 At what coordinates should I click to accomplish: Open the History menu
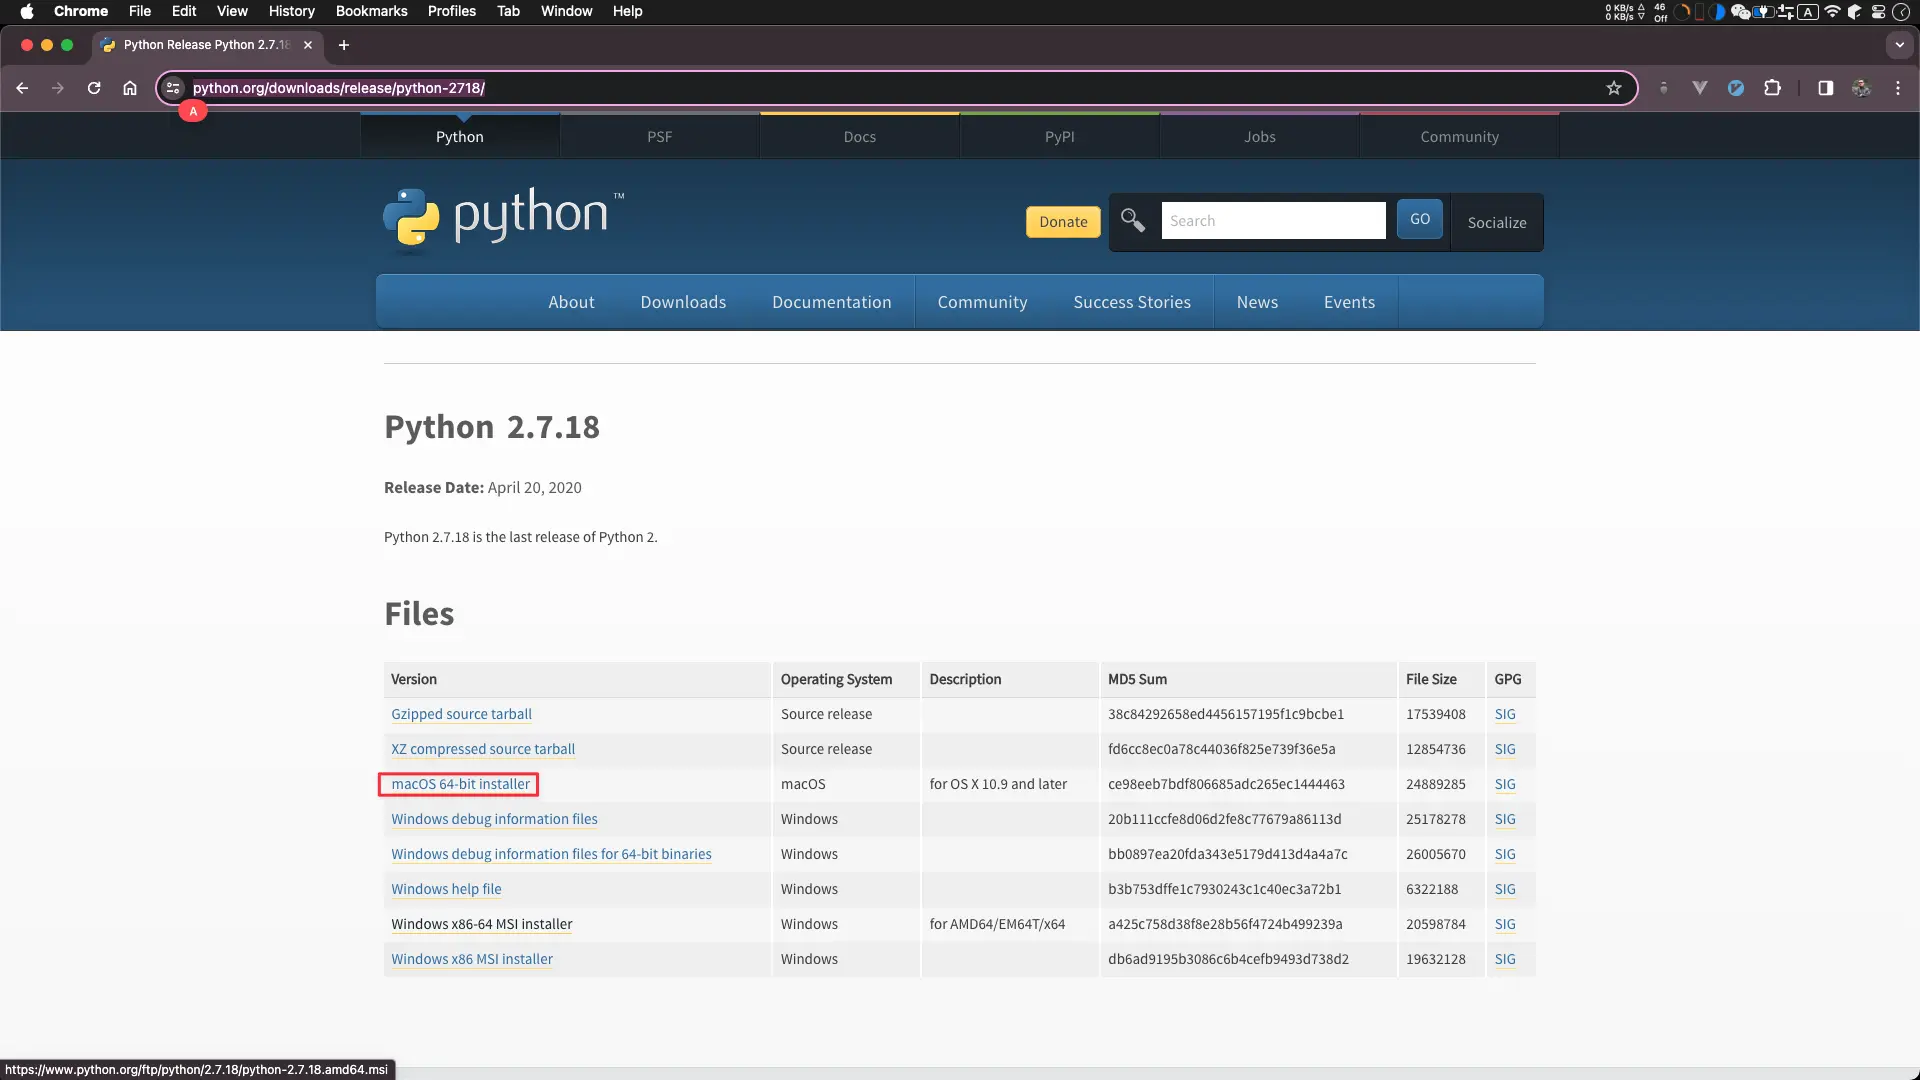point(291,11)
